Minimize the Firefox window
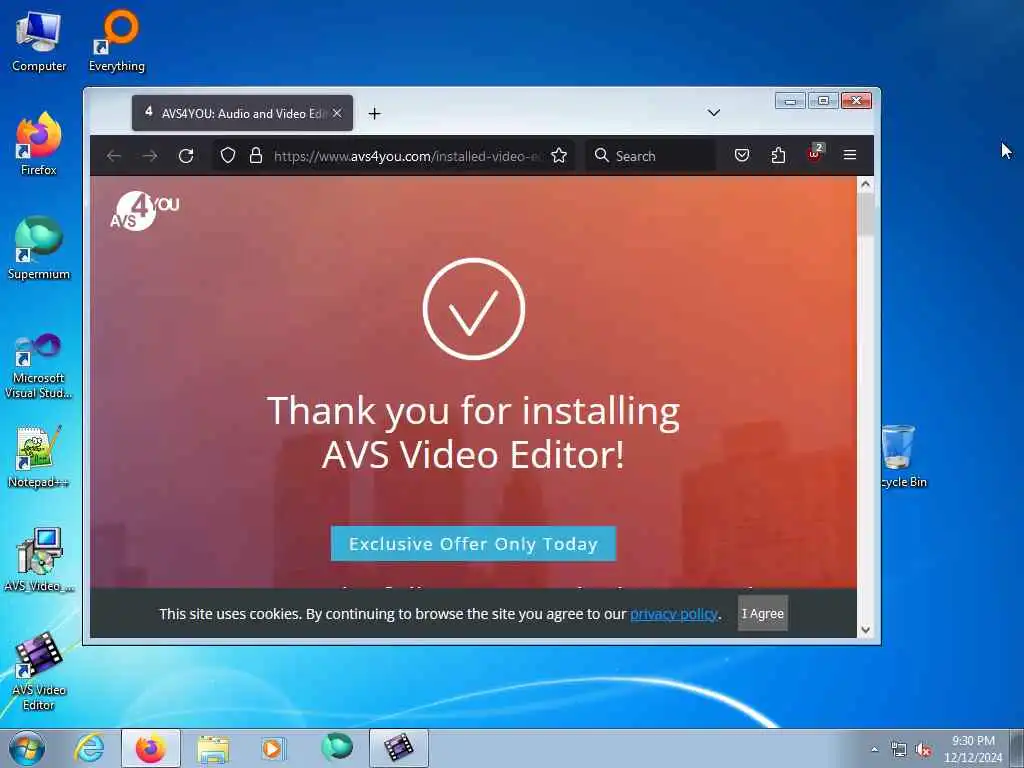 [790, 101]
